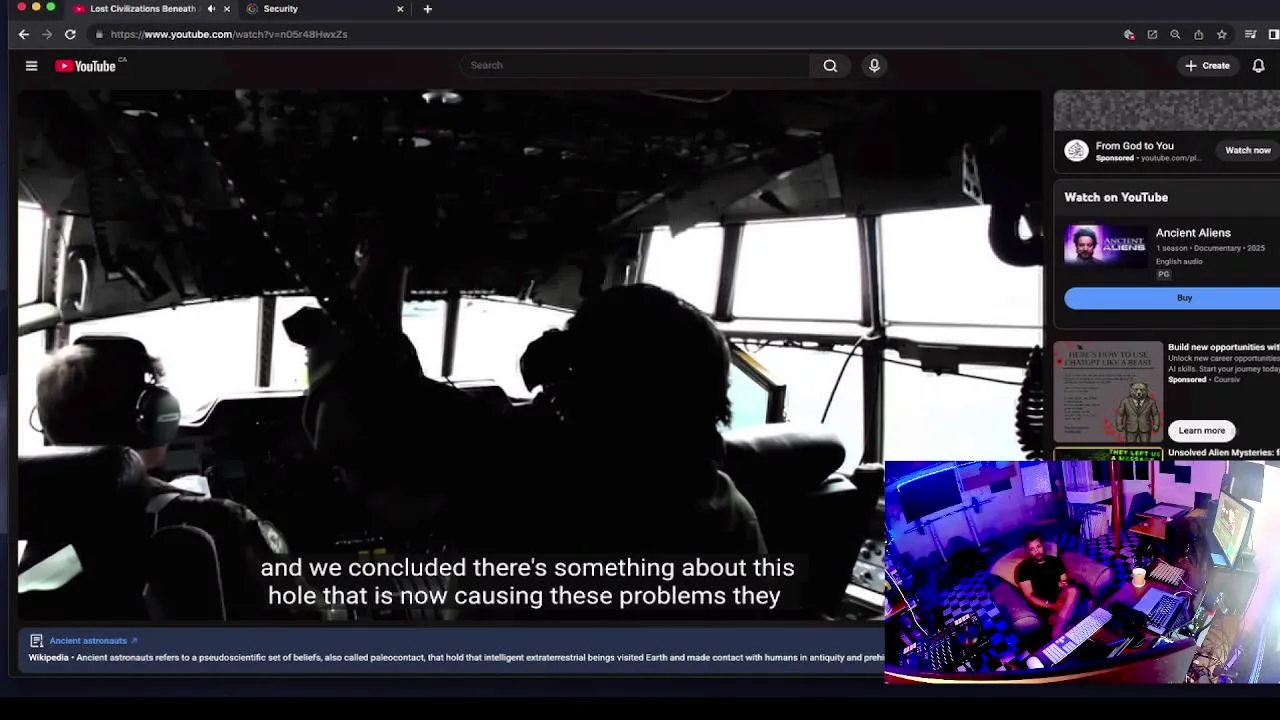Click the open-in-app external link icon
This screenshot has width=1280, height=720.
(x=1152, y=34)
